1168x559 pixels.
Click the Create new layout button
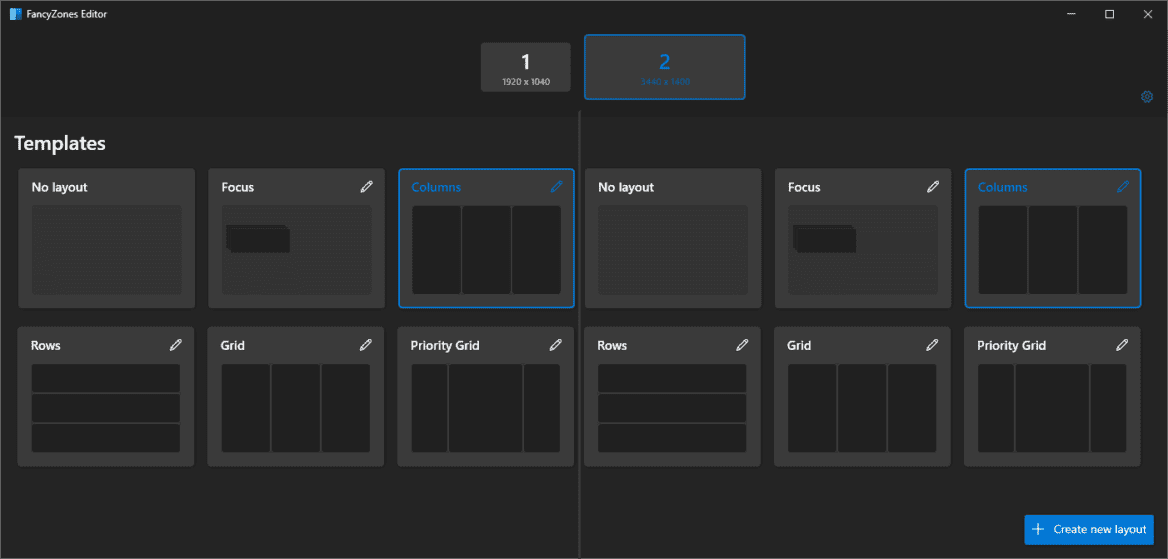[1089, 529]
